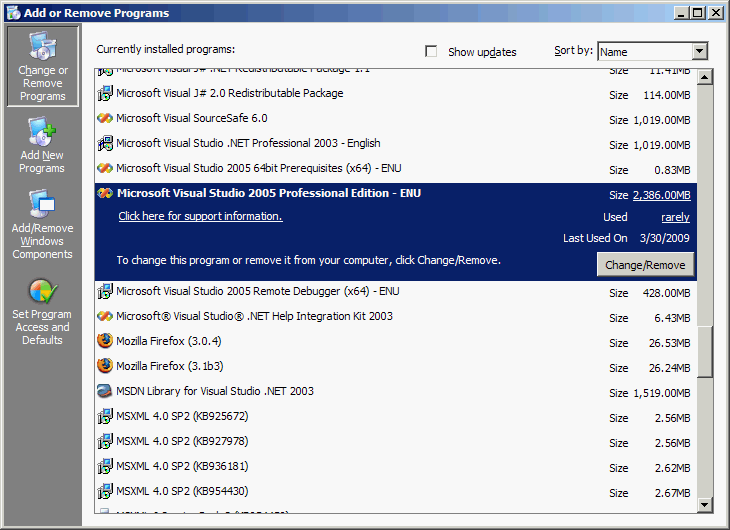
Task: Select MSXML 4.0 SP2 (KB954430) entry
Action: 395,492
